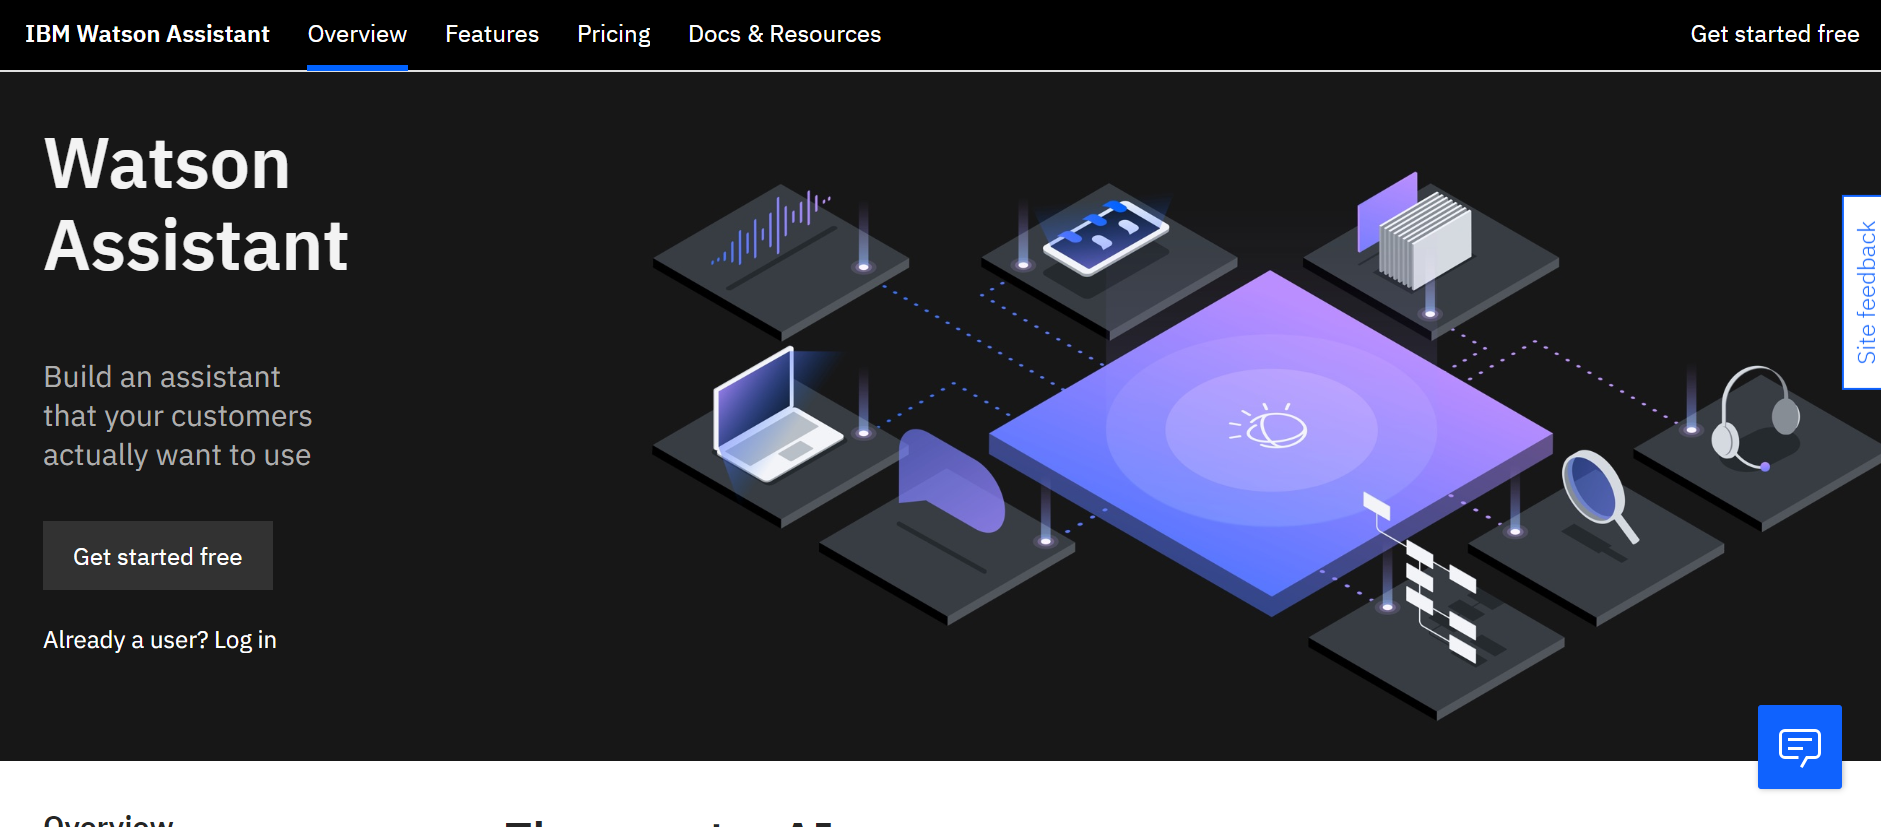1881x827 pixels.
Task: Open the Site feedback side tab
Action: [1863, 292]
